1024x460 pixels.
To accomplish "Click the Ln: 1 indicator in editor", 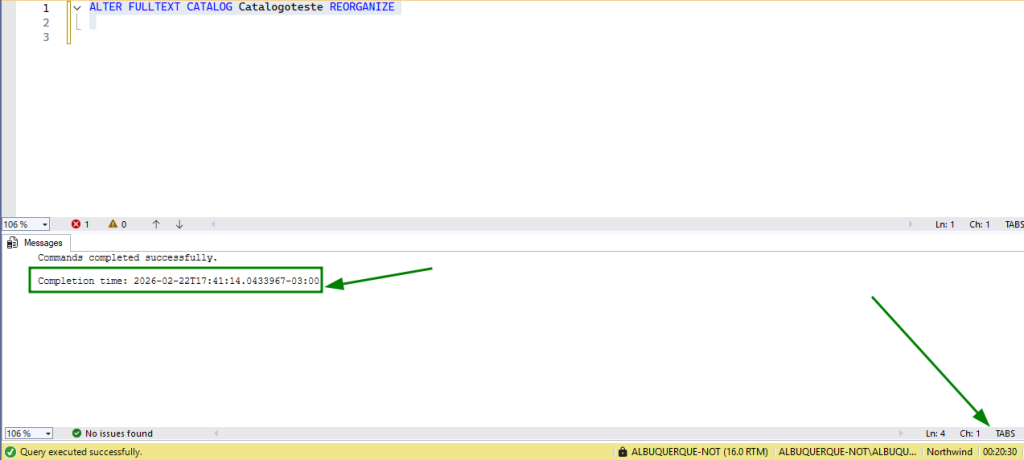I will click(x=945, y=225).
